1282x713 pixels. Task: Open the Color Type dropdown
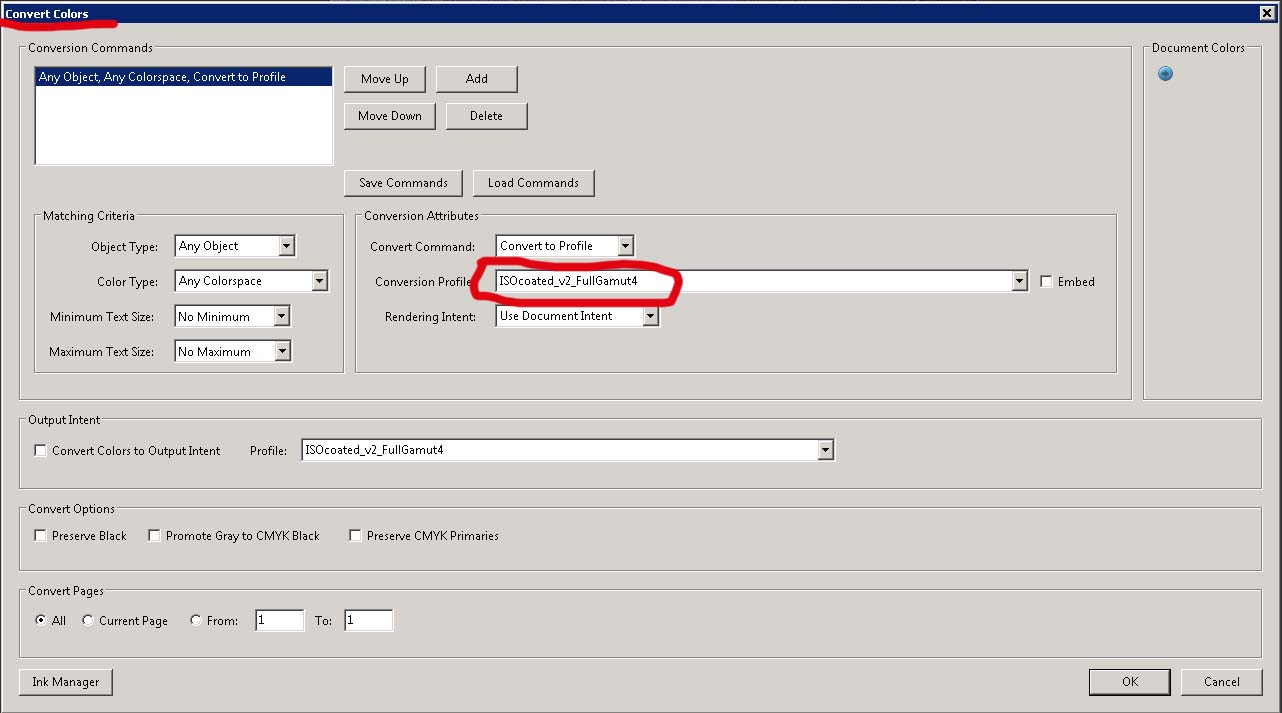tap(319, 281)
